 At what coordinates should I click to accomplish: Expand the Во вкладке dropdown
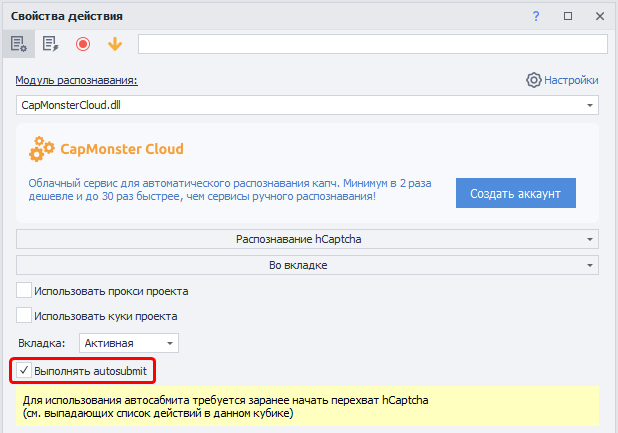307,265
